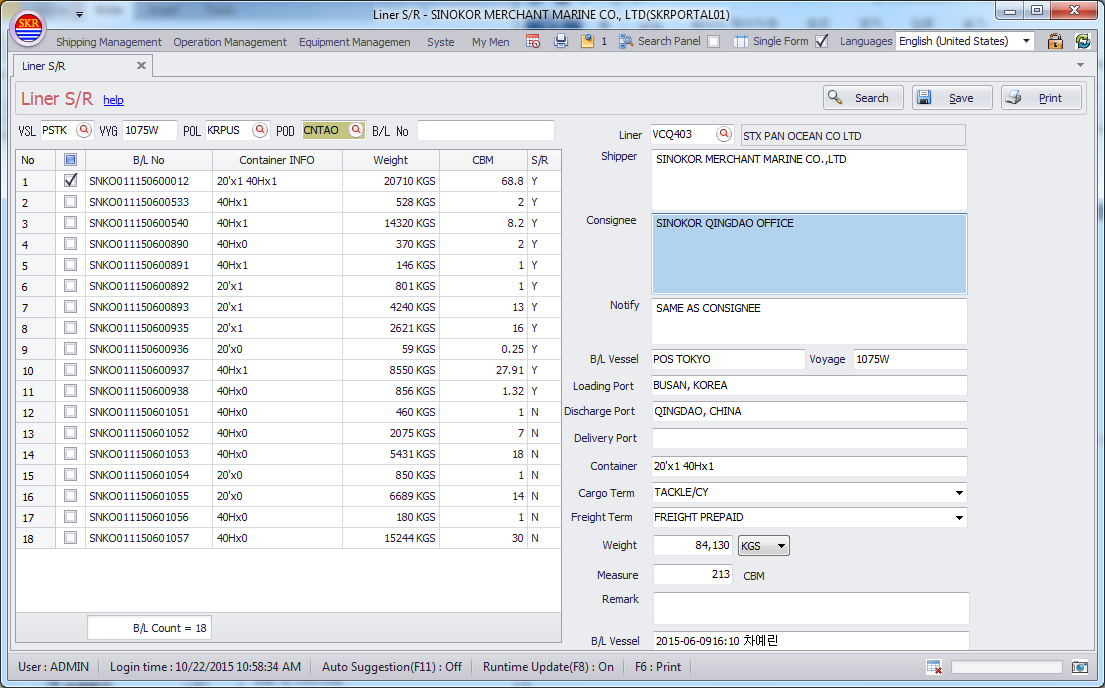Open the Shipping Management menu
The height and width of the screenshot is (688, 1105).
click(x=109, y=42)
